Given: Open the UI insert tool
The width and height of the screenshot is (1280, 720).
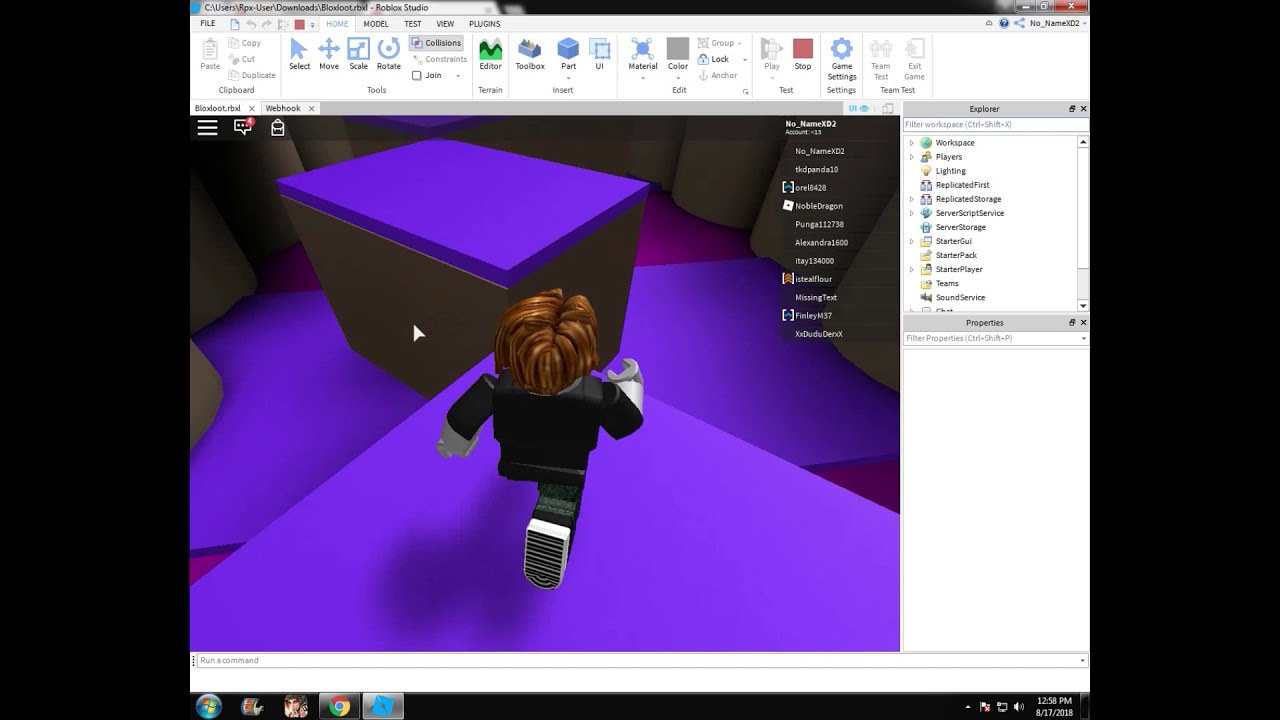Looking at the screenshot, I should tap(600, 54).
